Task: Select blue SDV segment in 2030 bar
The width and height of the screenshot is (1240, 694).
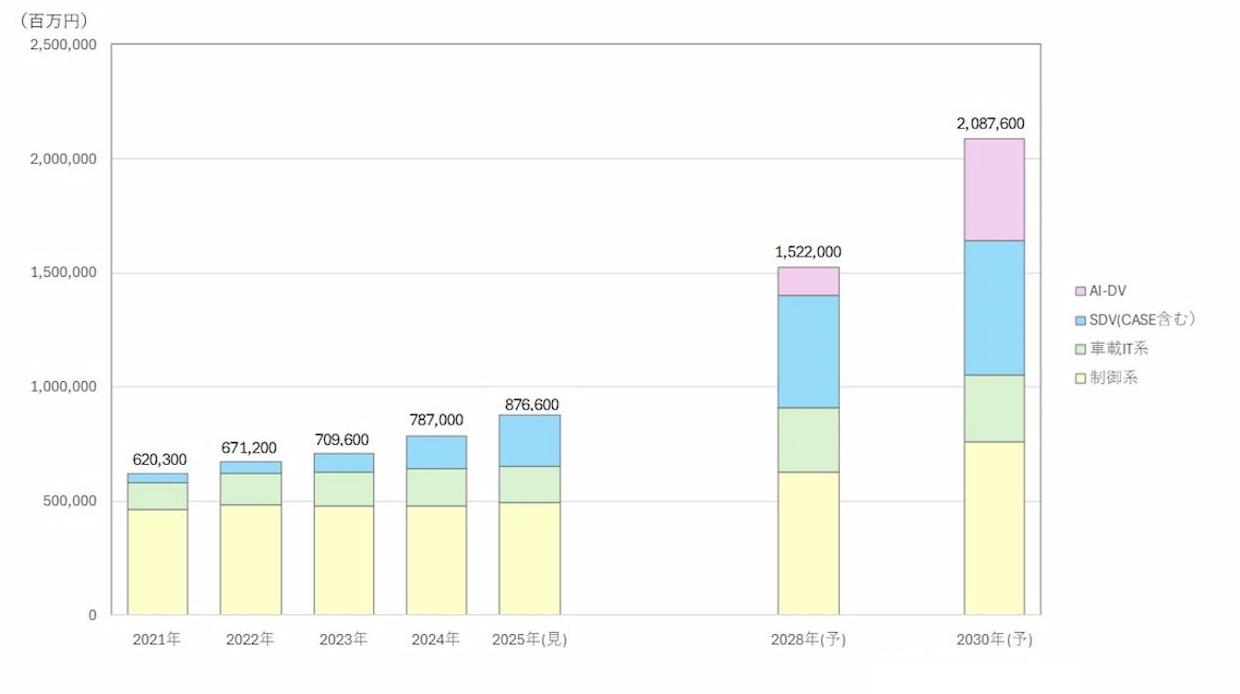Action: [x=993, y=307]
